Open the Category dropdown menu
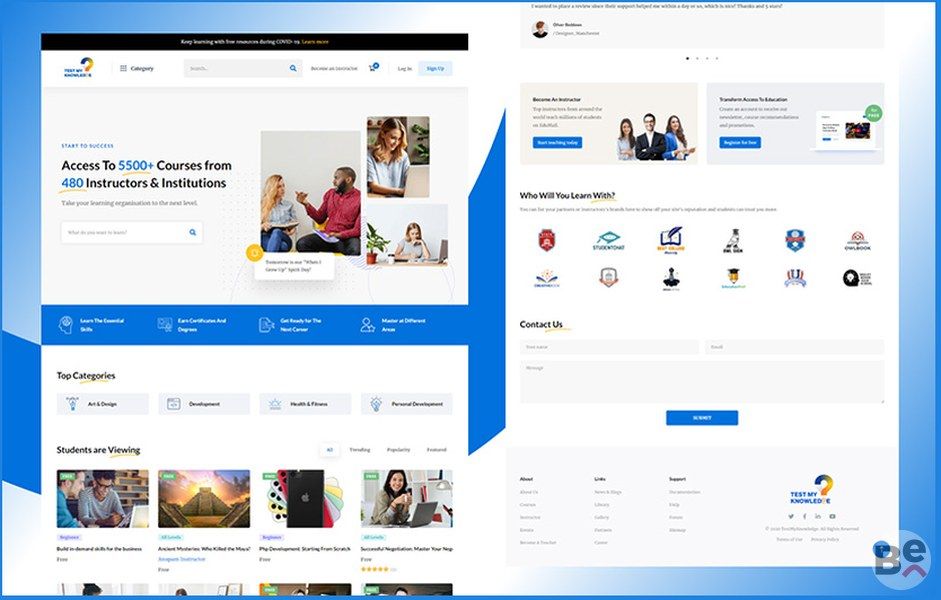The image size is (941, 600). click(136, 69)
